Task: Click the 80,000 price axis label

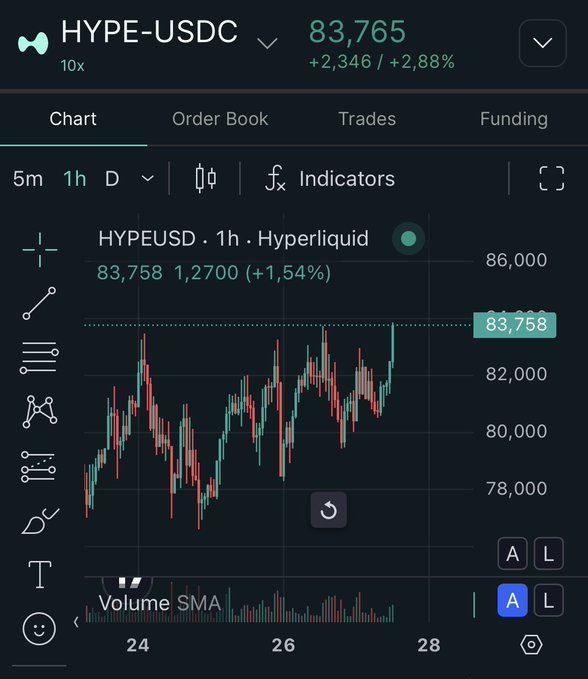Action: pos(516,431)
